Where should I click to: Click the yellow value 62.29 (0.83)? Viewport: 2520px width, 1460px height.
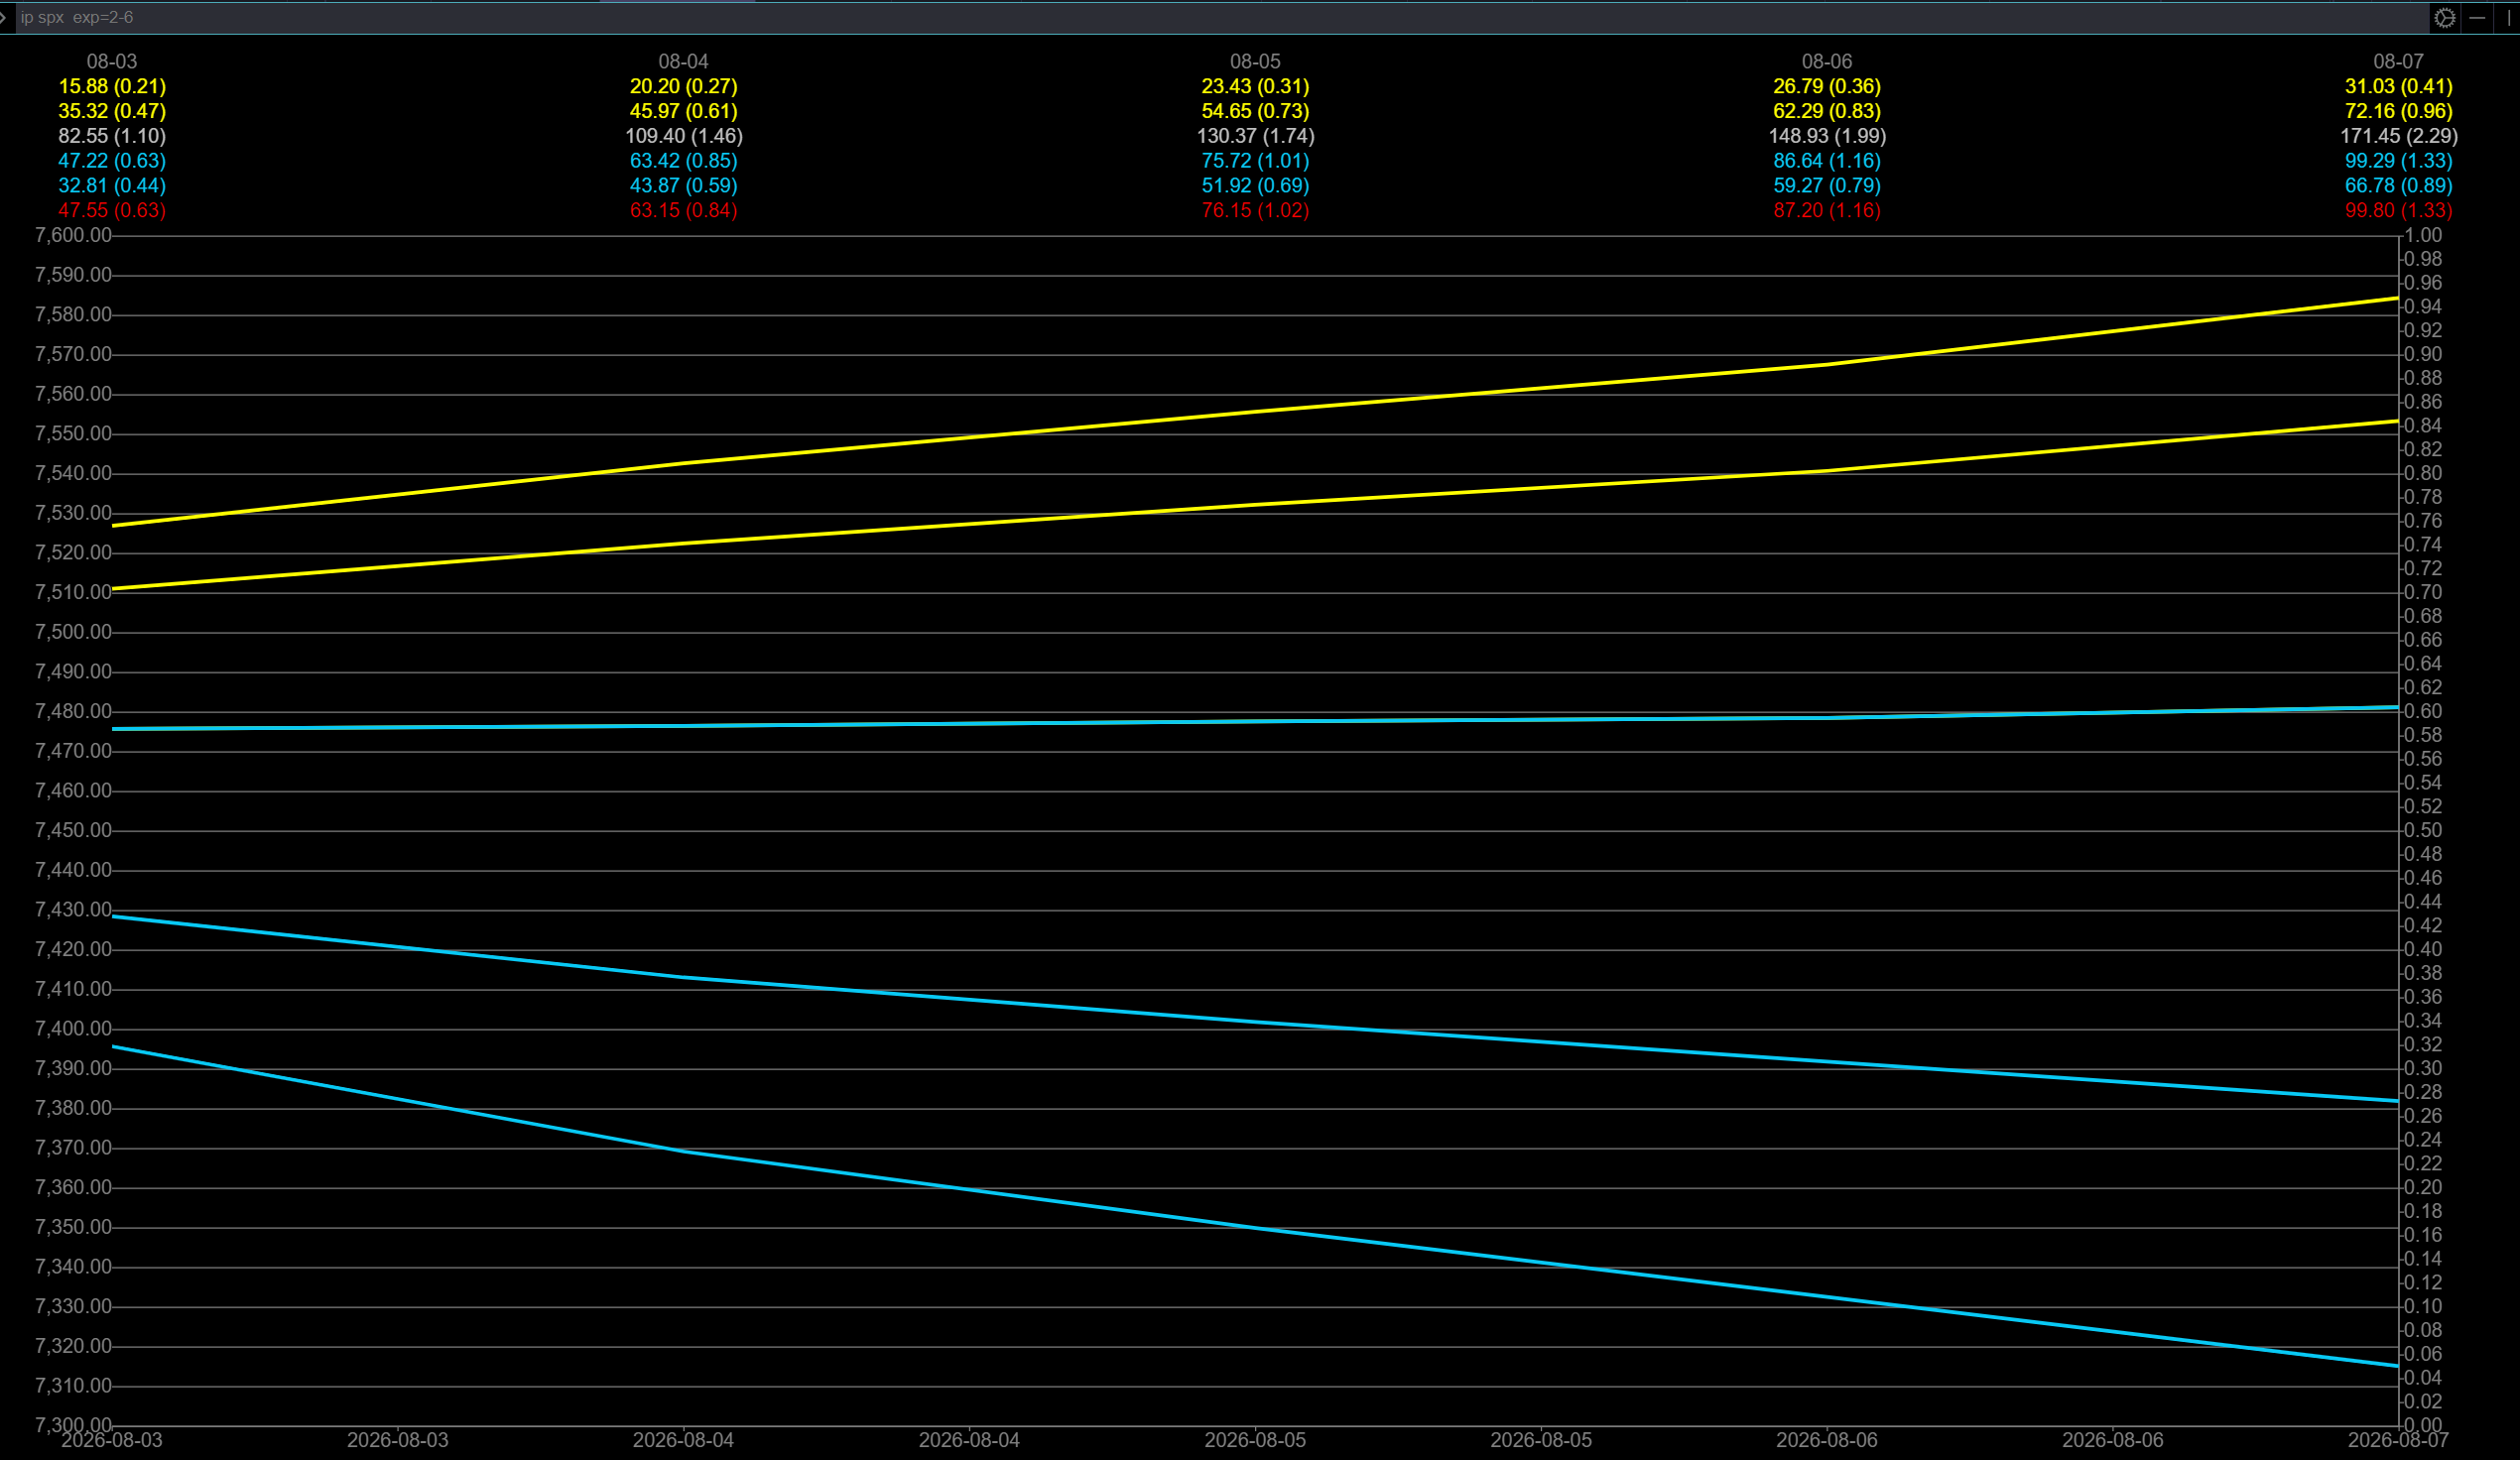tap(1828, 111)
